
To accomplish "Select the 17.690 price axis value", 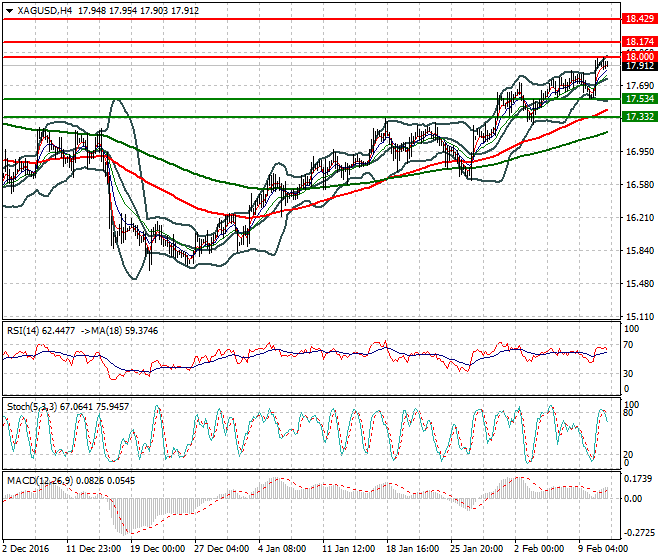I will (640, 86).
